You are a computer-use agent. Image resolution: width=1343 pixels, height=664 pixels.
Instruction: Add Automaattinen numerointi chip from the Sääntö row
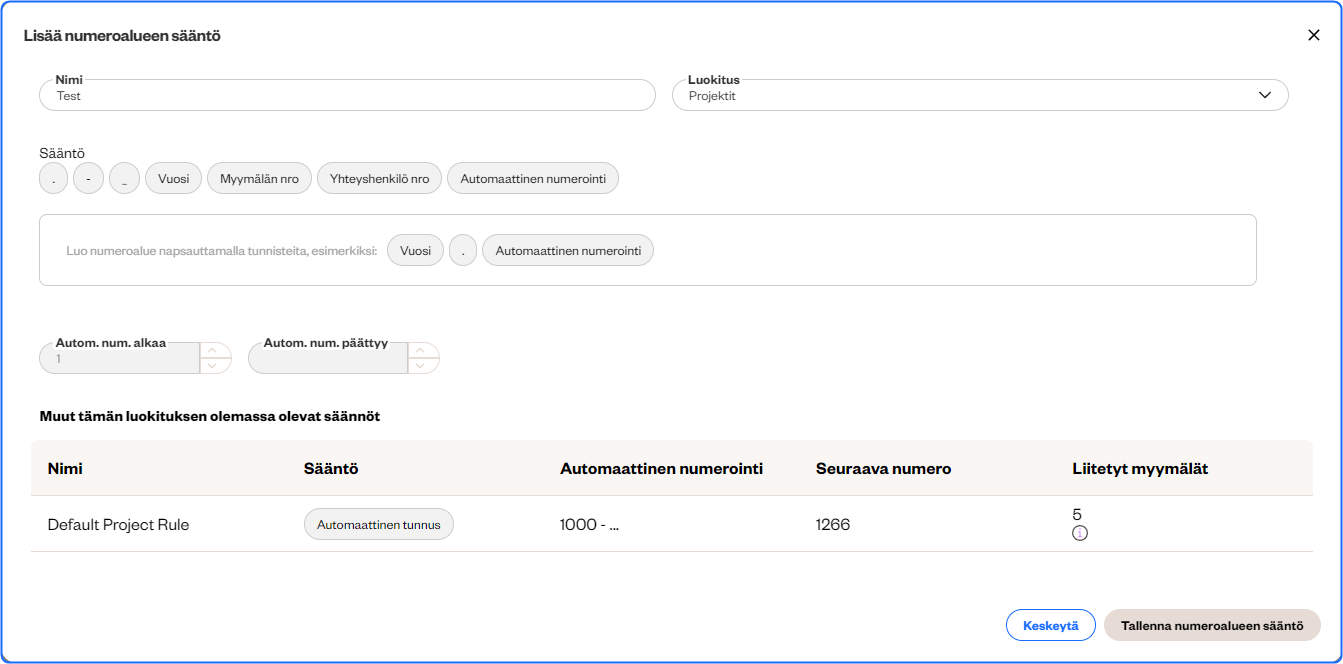point(533,179)
